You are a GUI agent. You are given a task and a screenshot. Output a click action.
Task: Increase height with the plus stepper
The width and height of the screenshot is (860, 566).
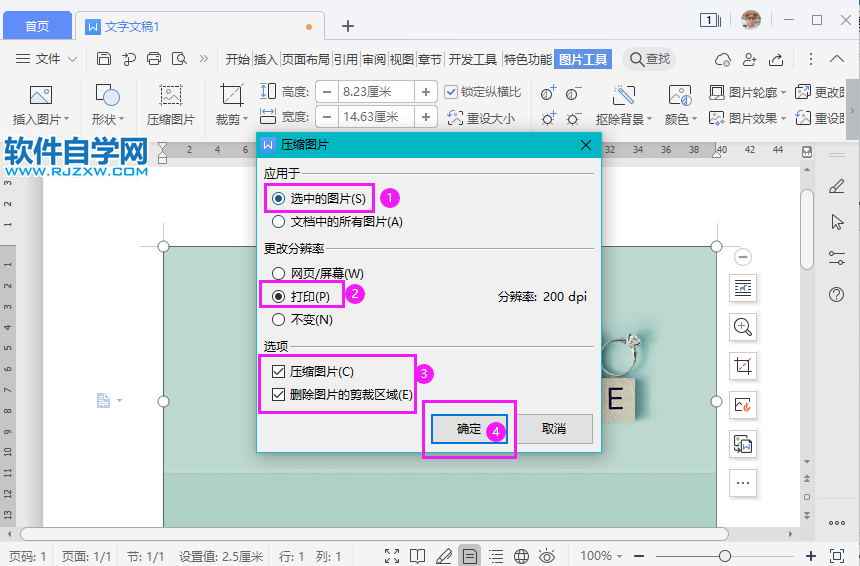426,92
